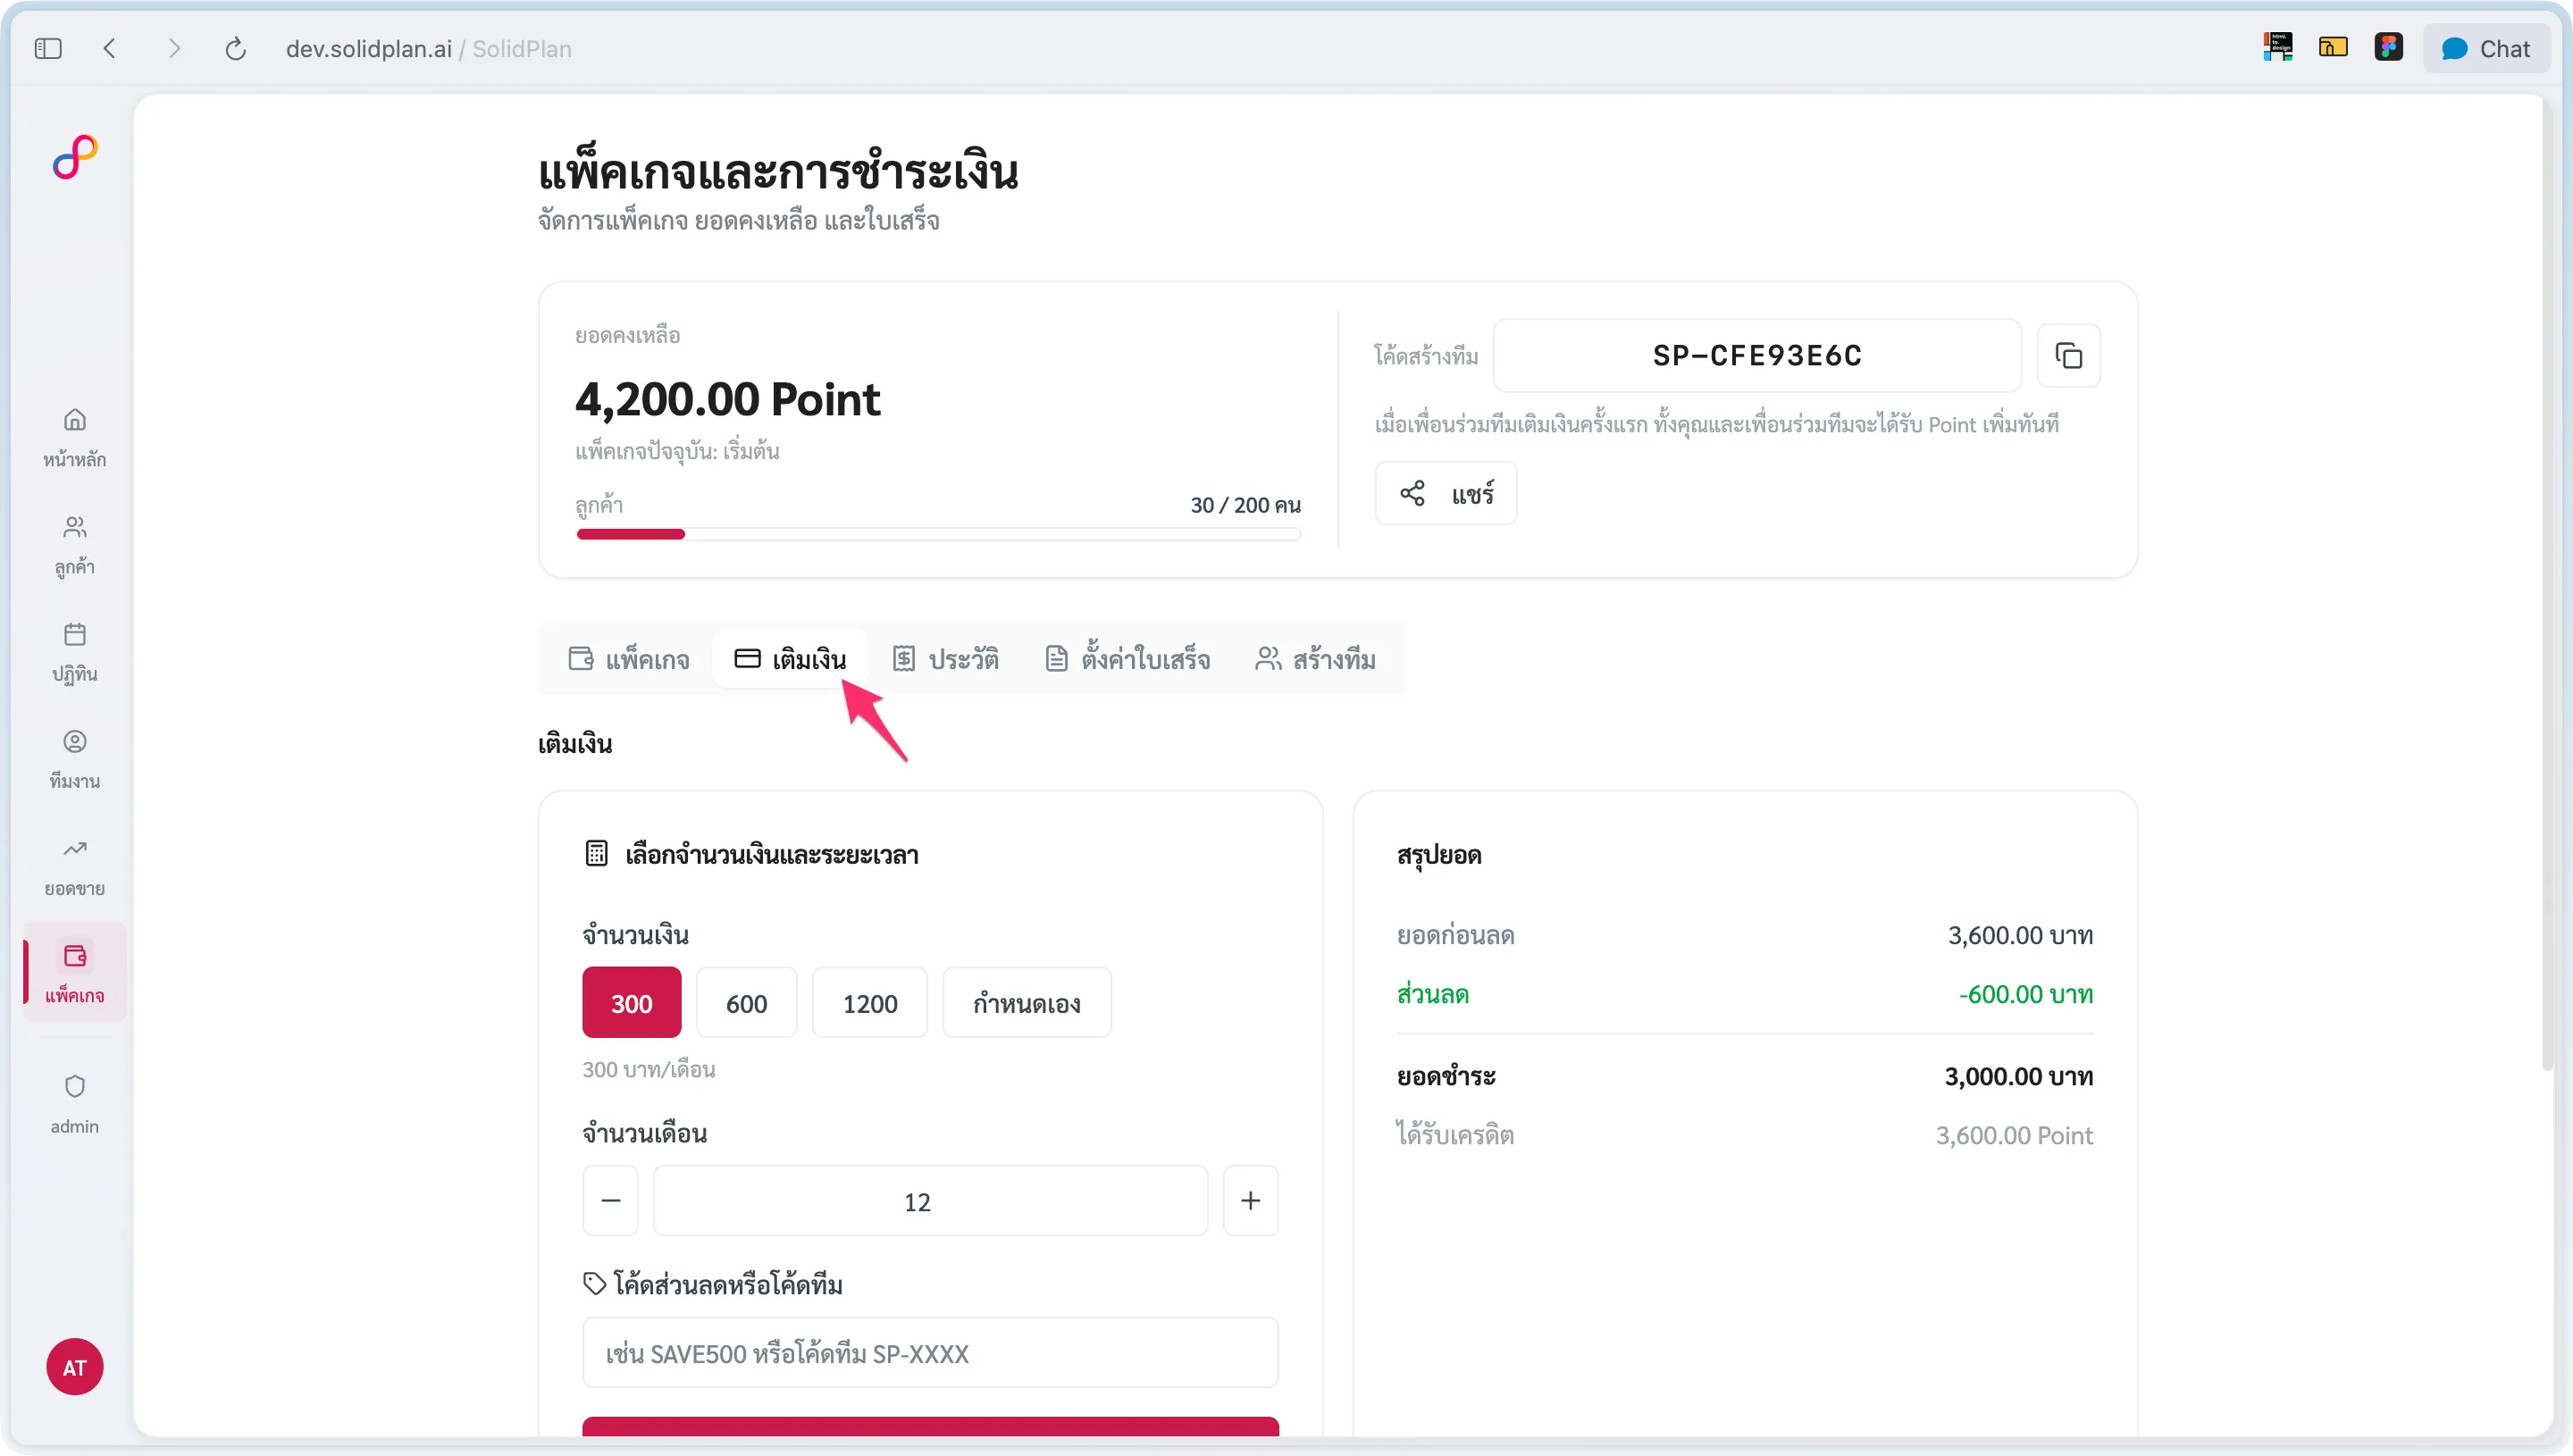Open ทีมงาน team in sidebar
Screen dimensions: 2573x1456
[75, 759]
